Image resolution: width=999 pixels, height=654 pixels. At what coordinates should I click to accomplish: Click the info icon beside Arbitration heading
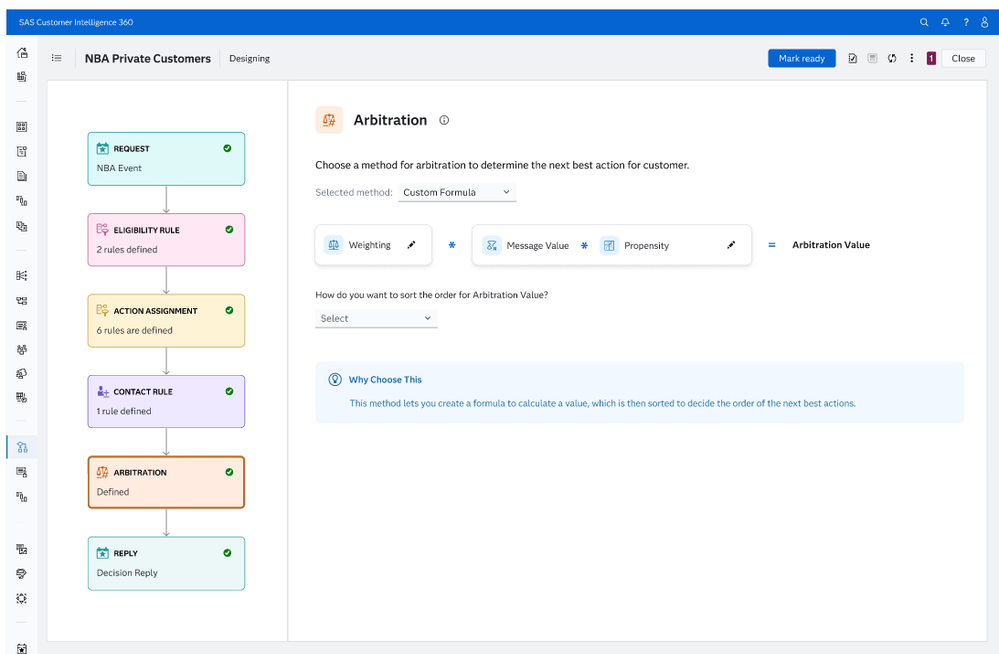(444, 120)
